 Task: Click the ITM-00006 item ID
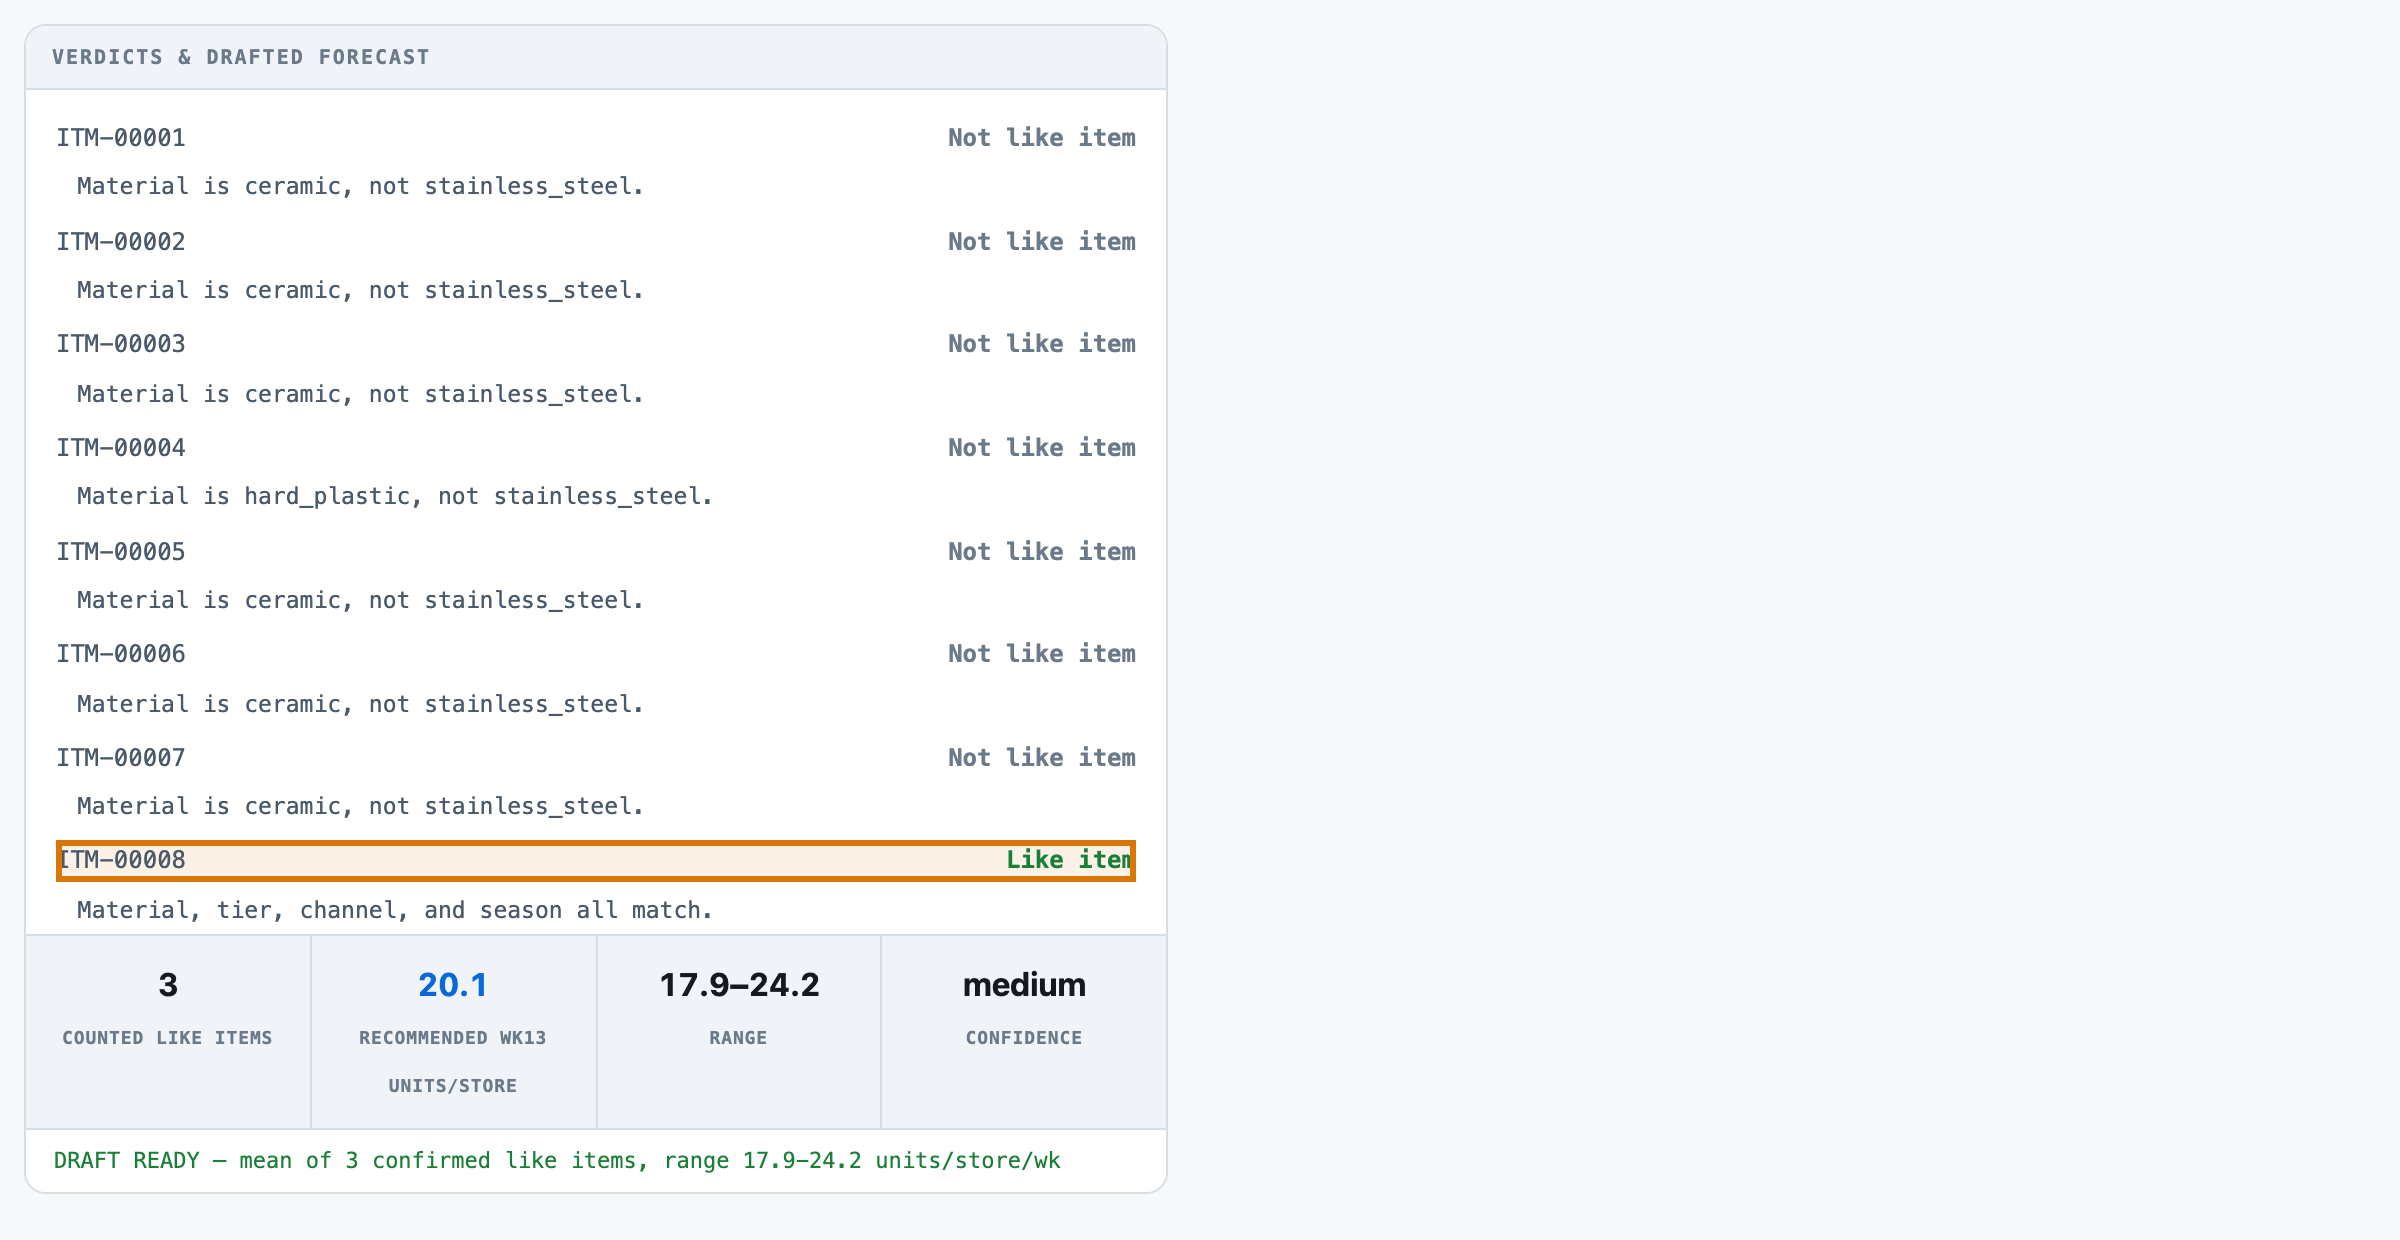121,654
